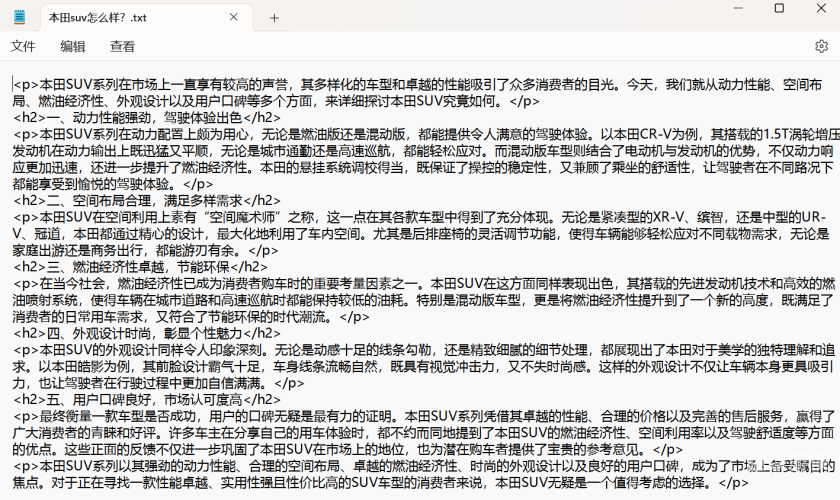Open the 编辑 menu

tap(73, 47)
